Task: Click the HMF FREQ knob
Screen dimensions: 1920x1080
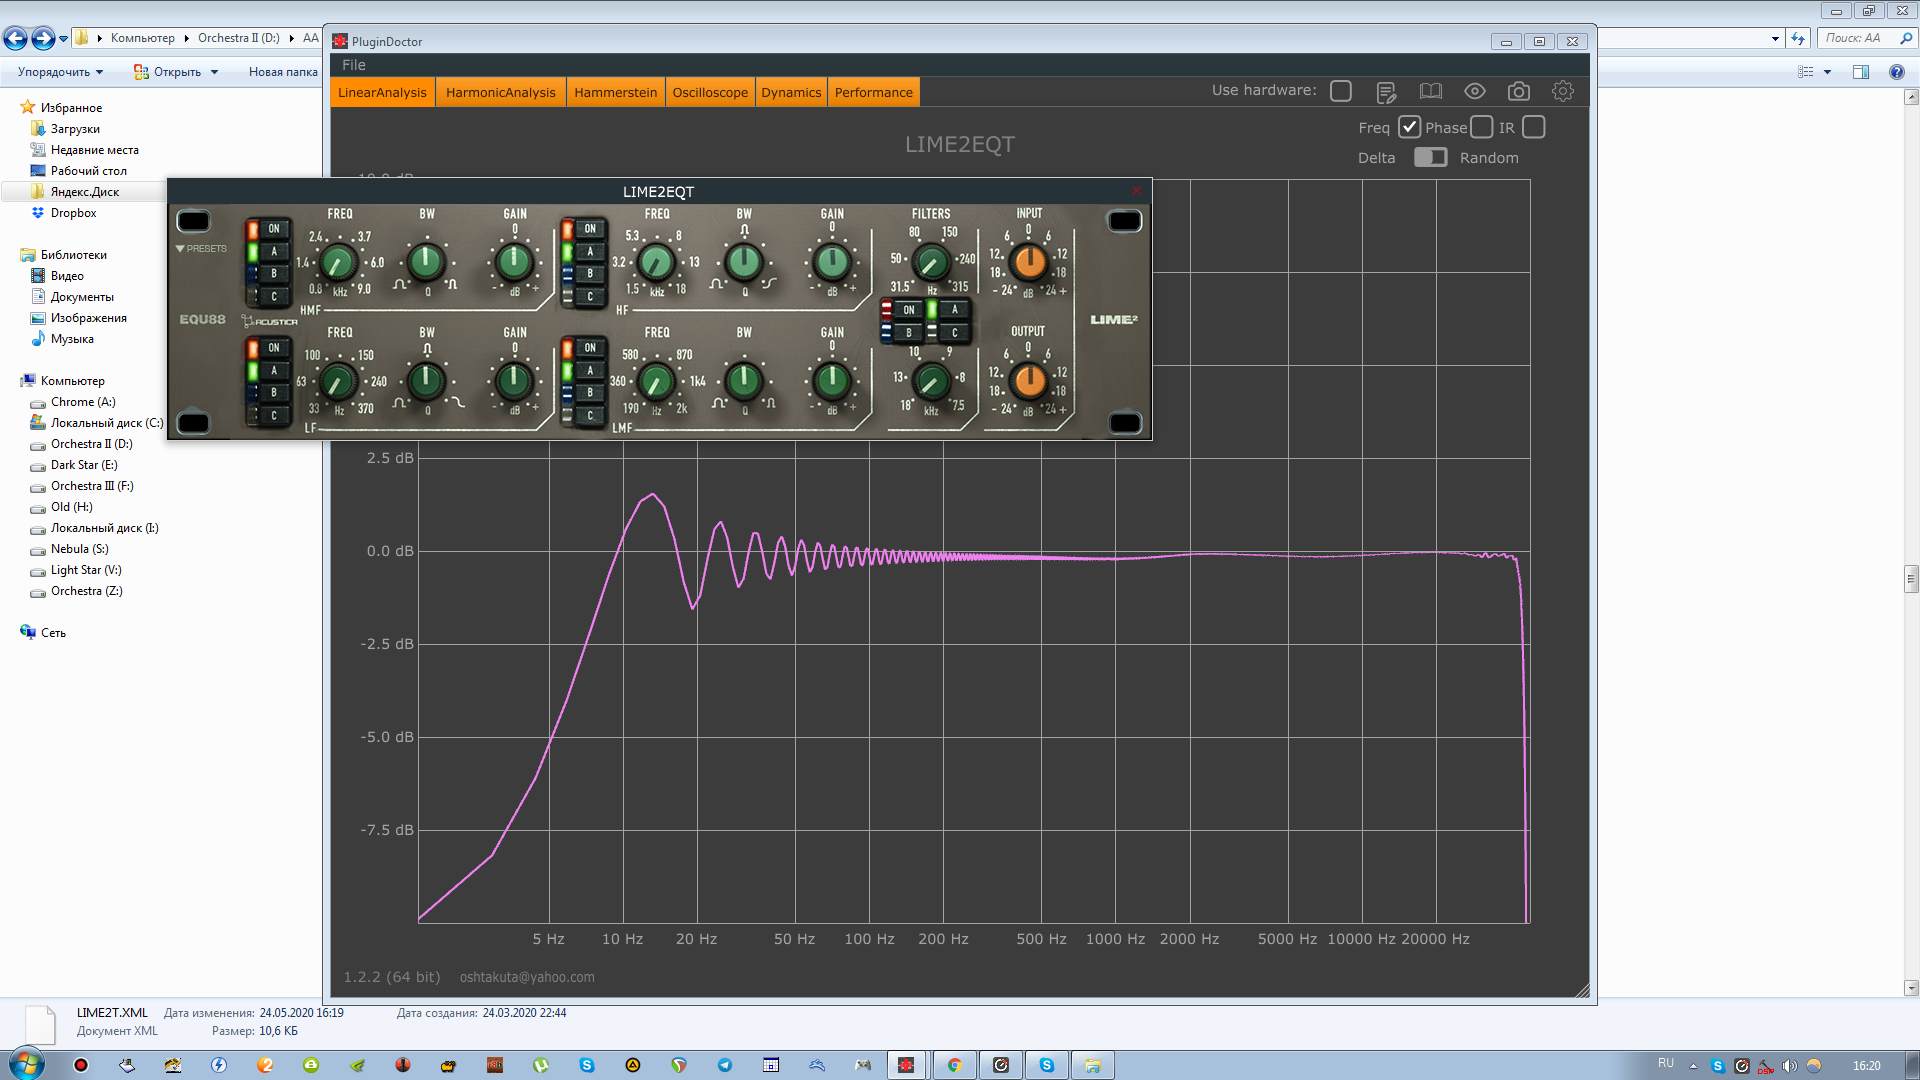Action: [338, 263]
